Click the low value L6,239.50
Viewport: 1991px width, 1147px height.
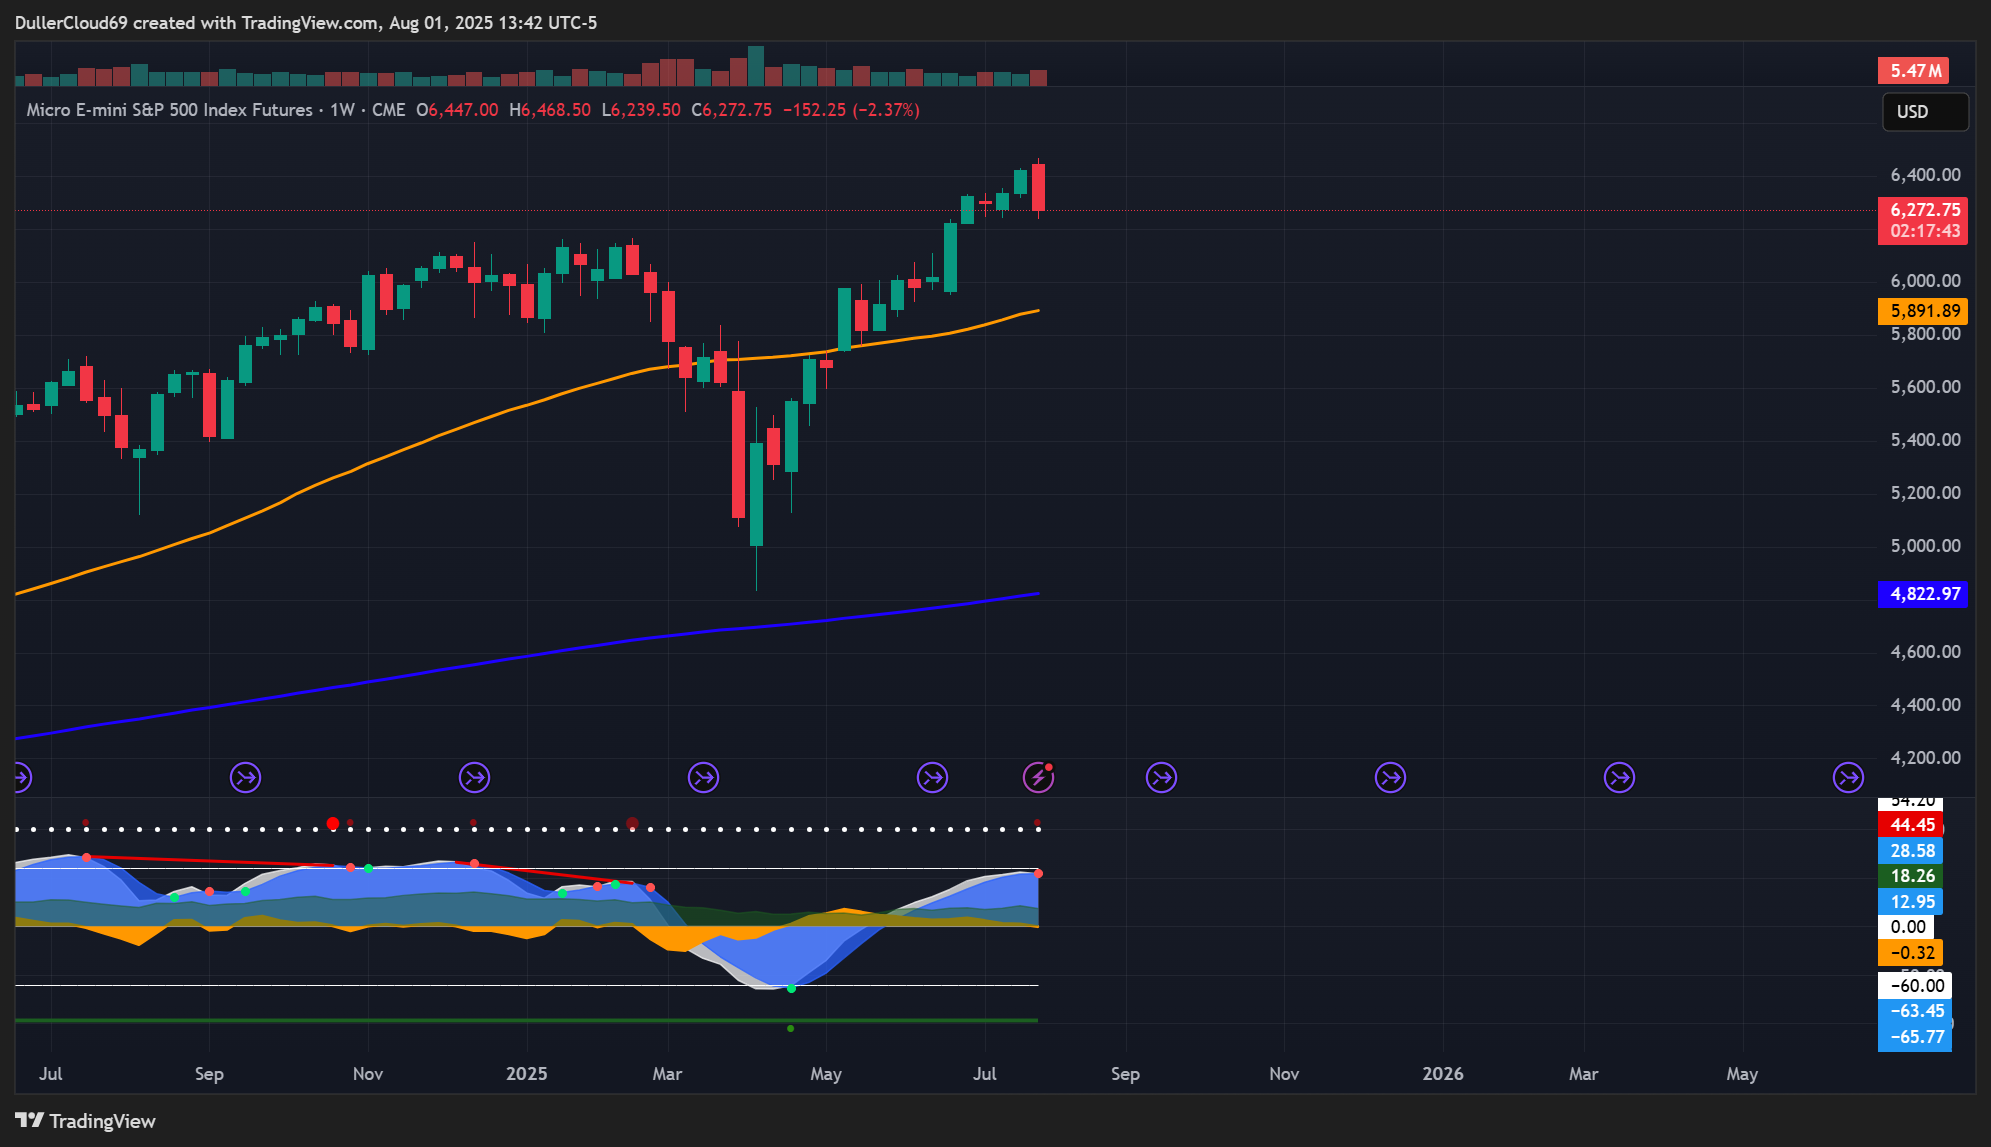pyautogui.click(x=641, y=110)
